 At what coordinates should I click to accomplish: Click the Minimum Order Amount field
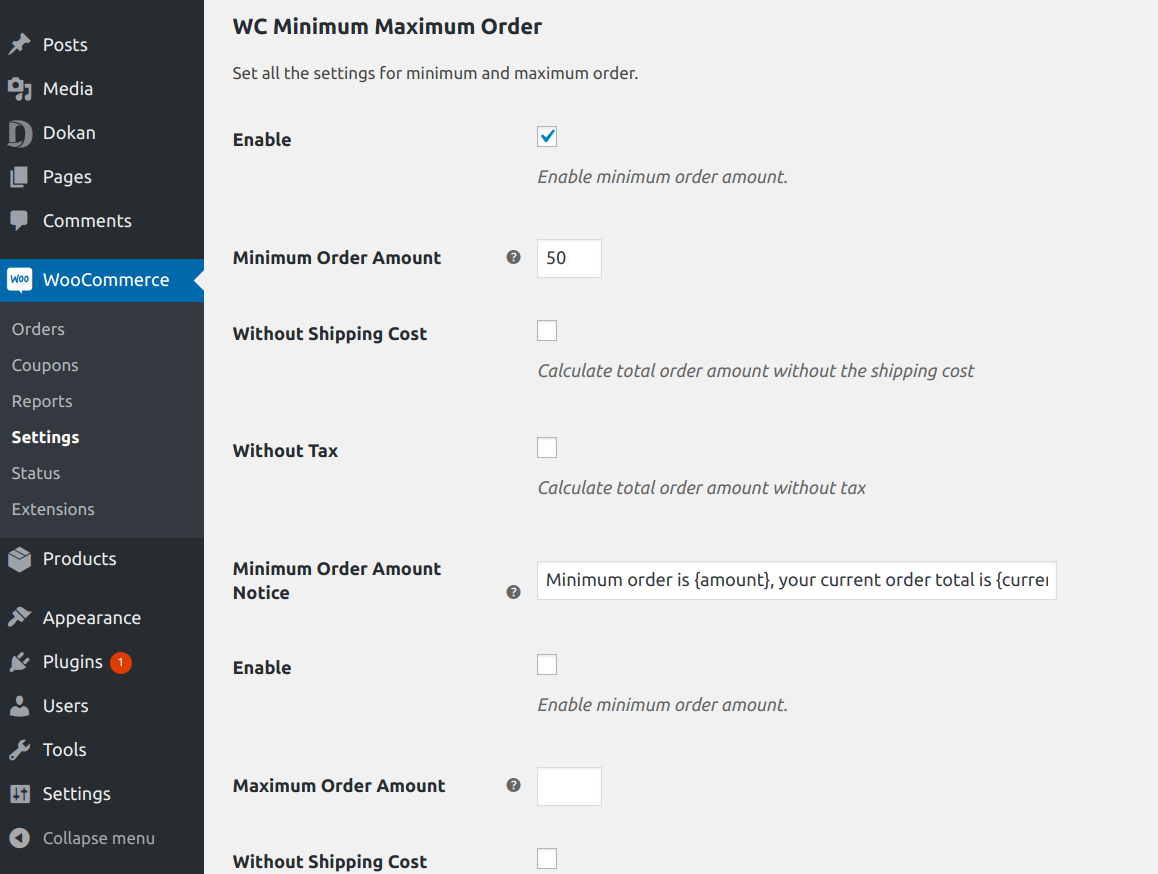coord(569,259)
